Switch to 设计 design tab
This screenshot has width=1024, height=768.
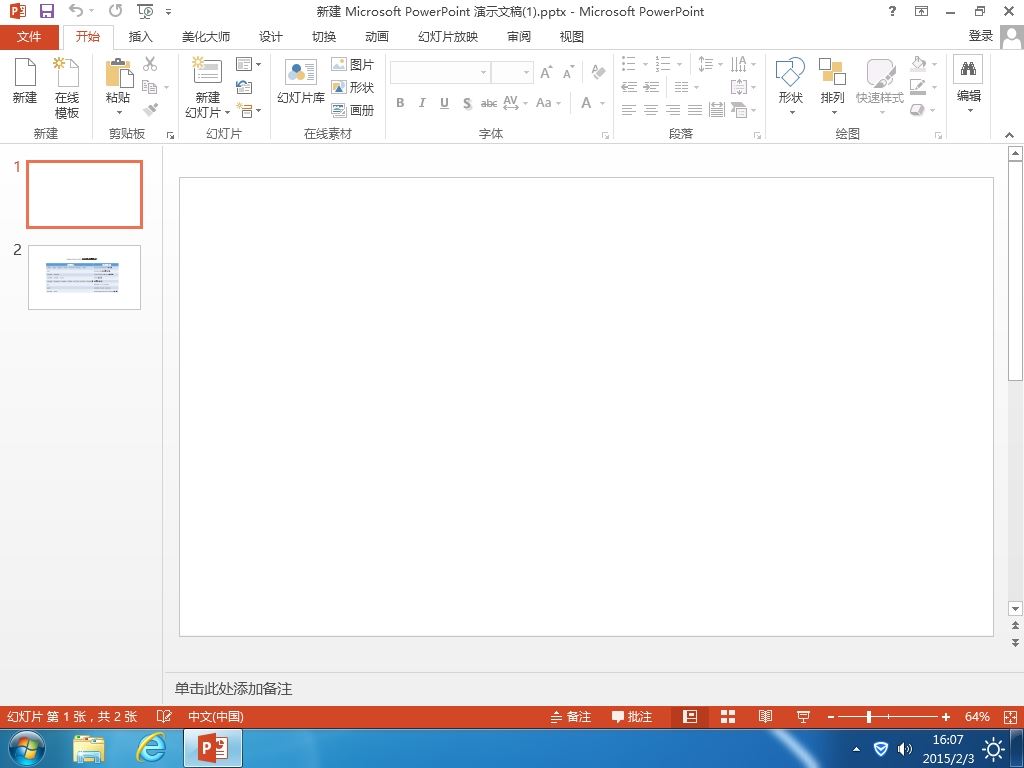pyautogui.click(x=270, y=37)
